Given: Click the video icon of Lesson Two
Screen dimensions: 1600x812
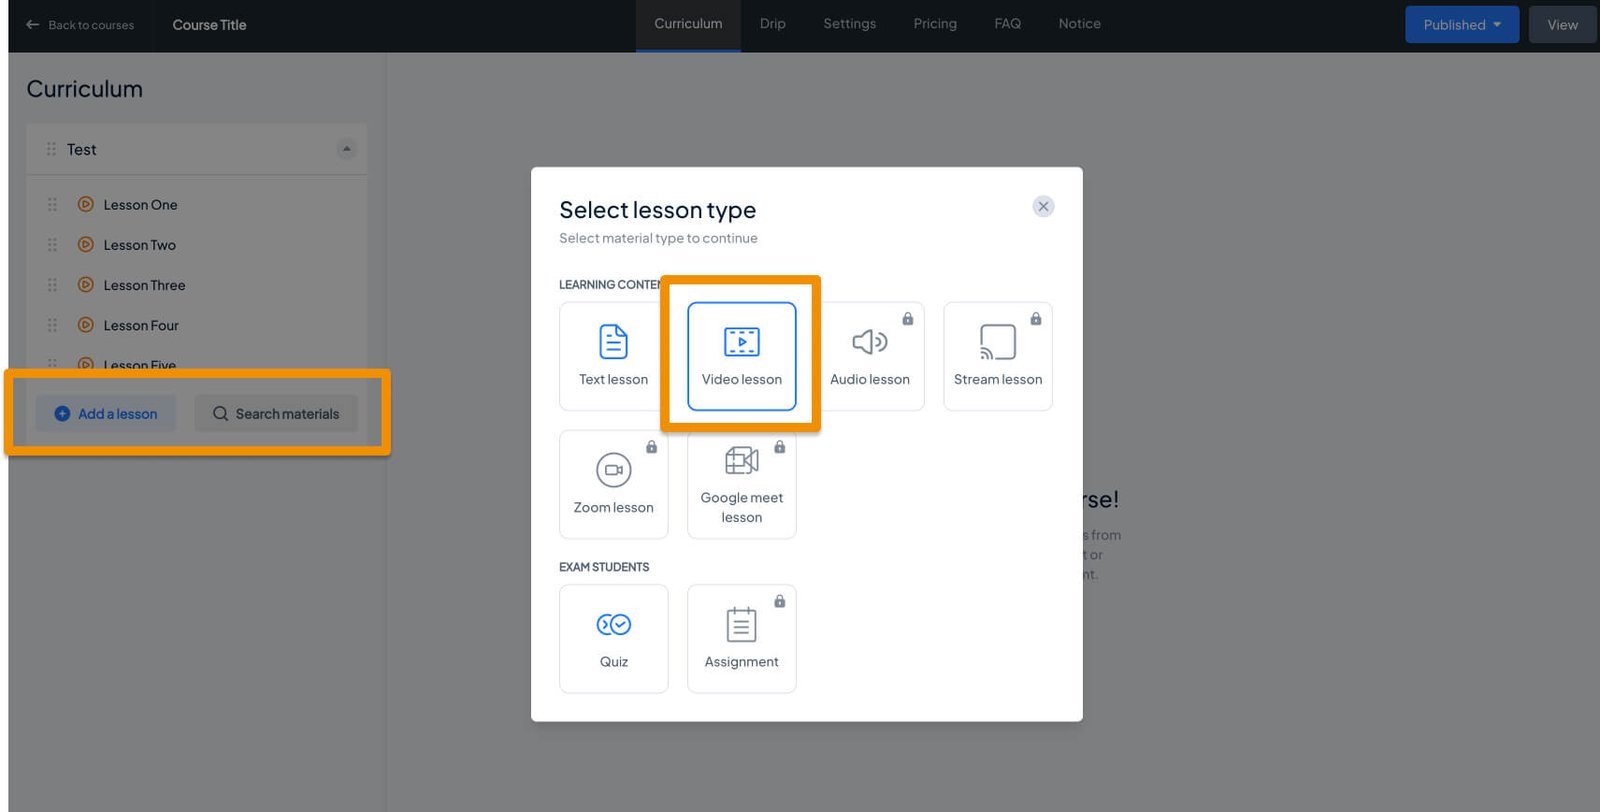Looking at the screenshot, I should (86, 244).
